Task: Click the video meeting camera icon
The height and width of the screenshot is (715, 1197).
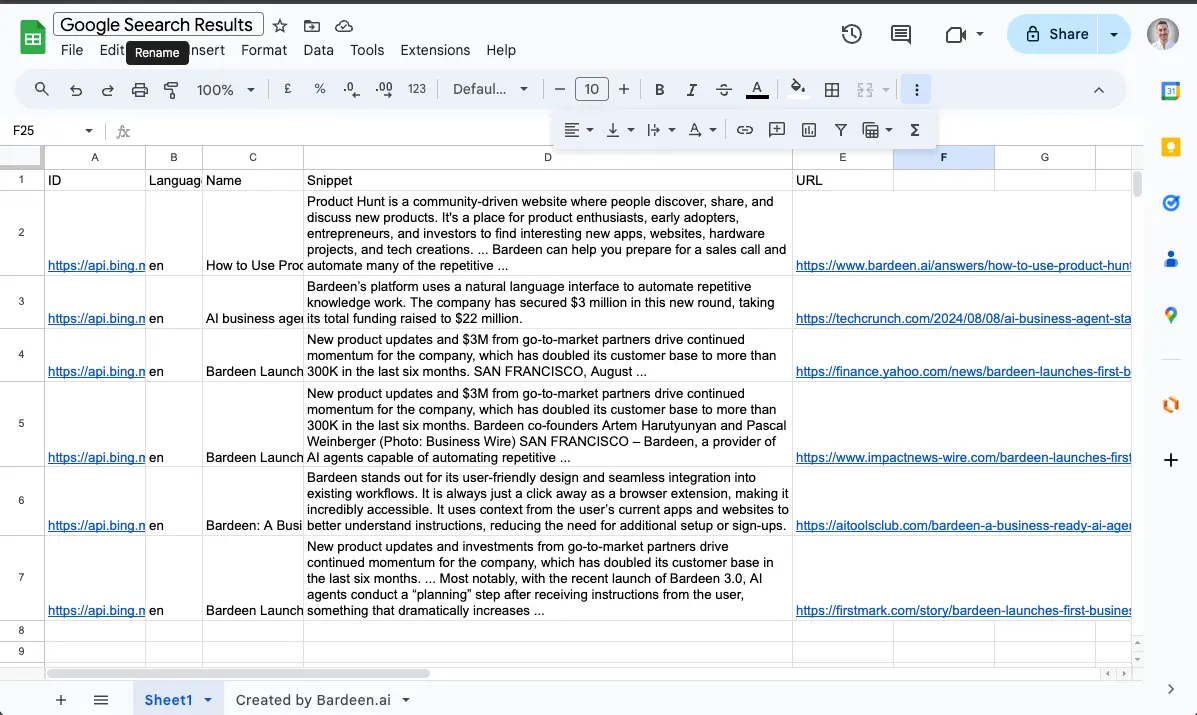Action: click(x=956, y=34)
